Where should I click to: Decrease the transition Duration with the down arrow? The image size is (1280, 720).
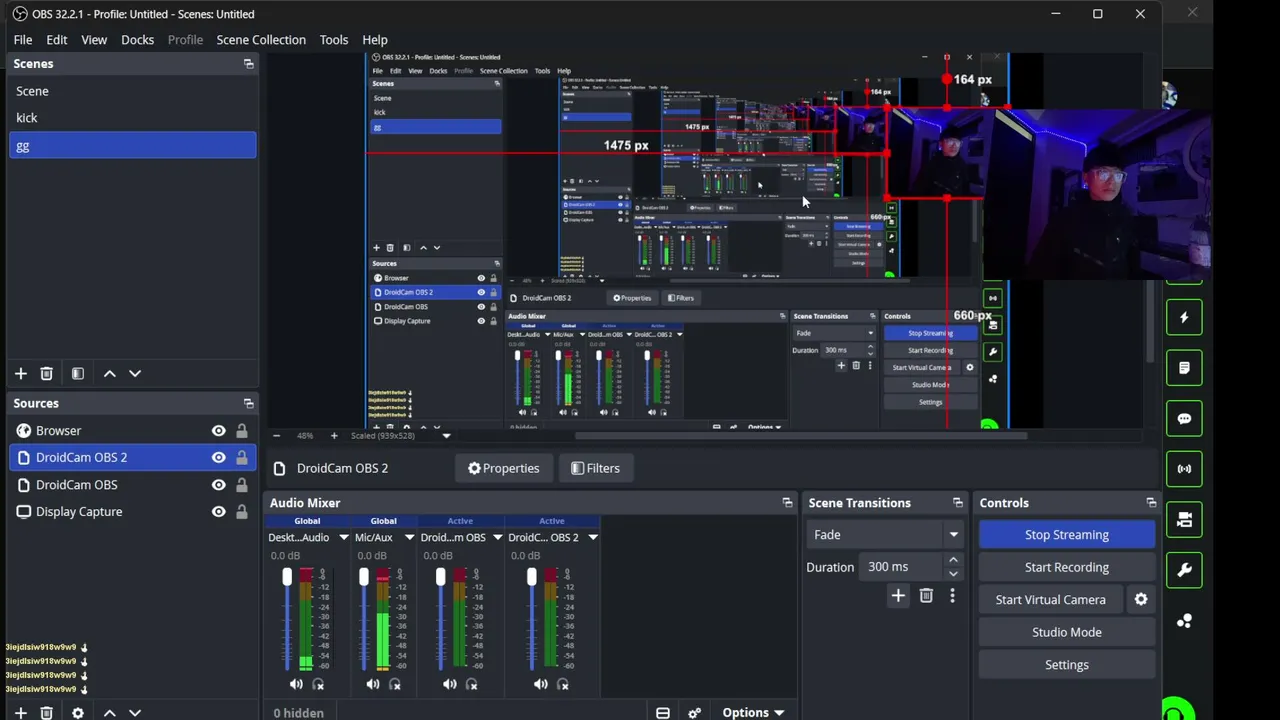click(953, 574)
